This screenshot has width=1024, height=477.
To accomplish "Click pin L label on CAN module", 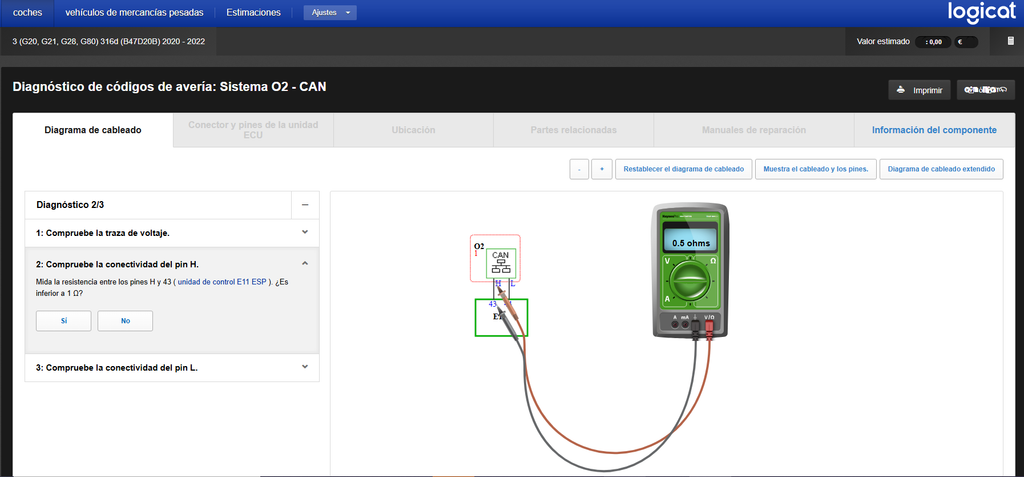I will (x=513, y=284).
